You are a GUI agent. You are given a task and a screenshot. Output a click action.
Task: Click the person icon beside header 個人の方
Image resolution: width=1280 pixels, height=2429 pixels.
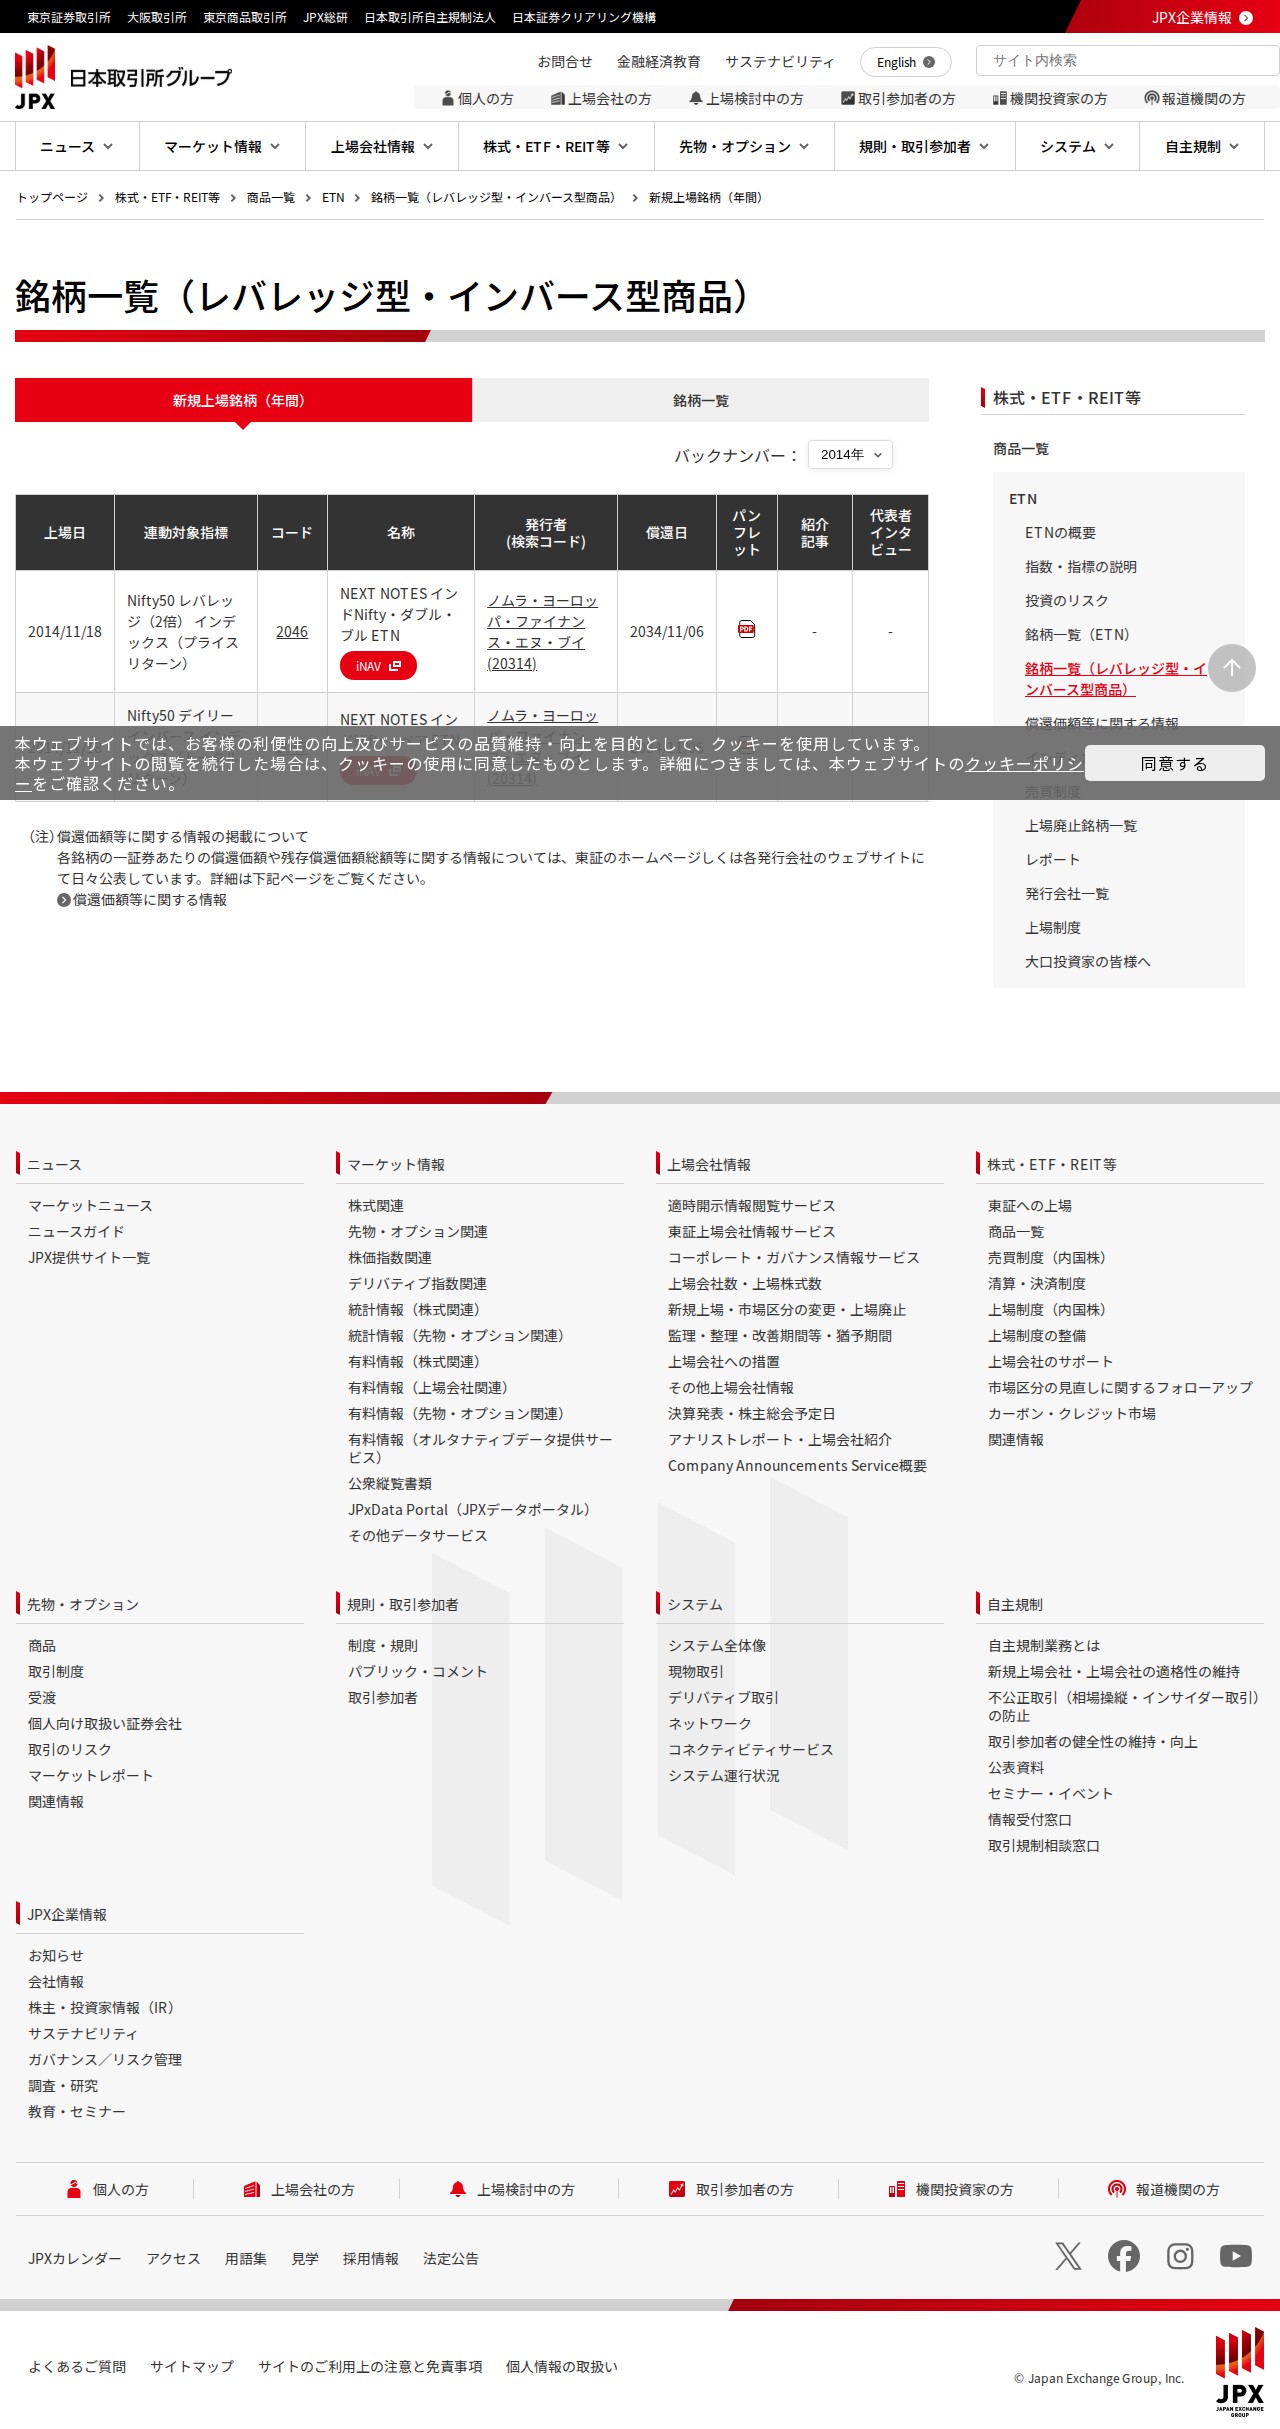(x=448, y=98)
